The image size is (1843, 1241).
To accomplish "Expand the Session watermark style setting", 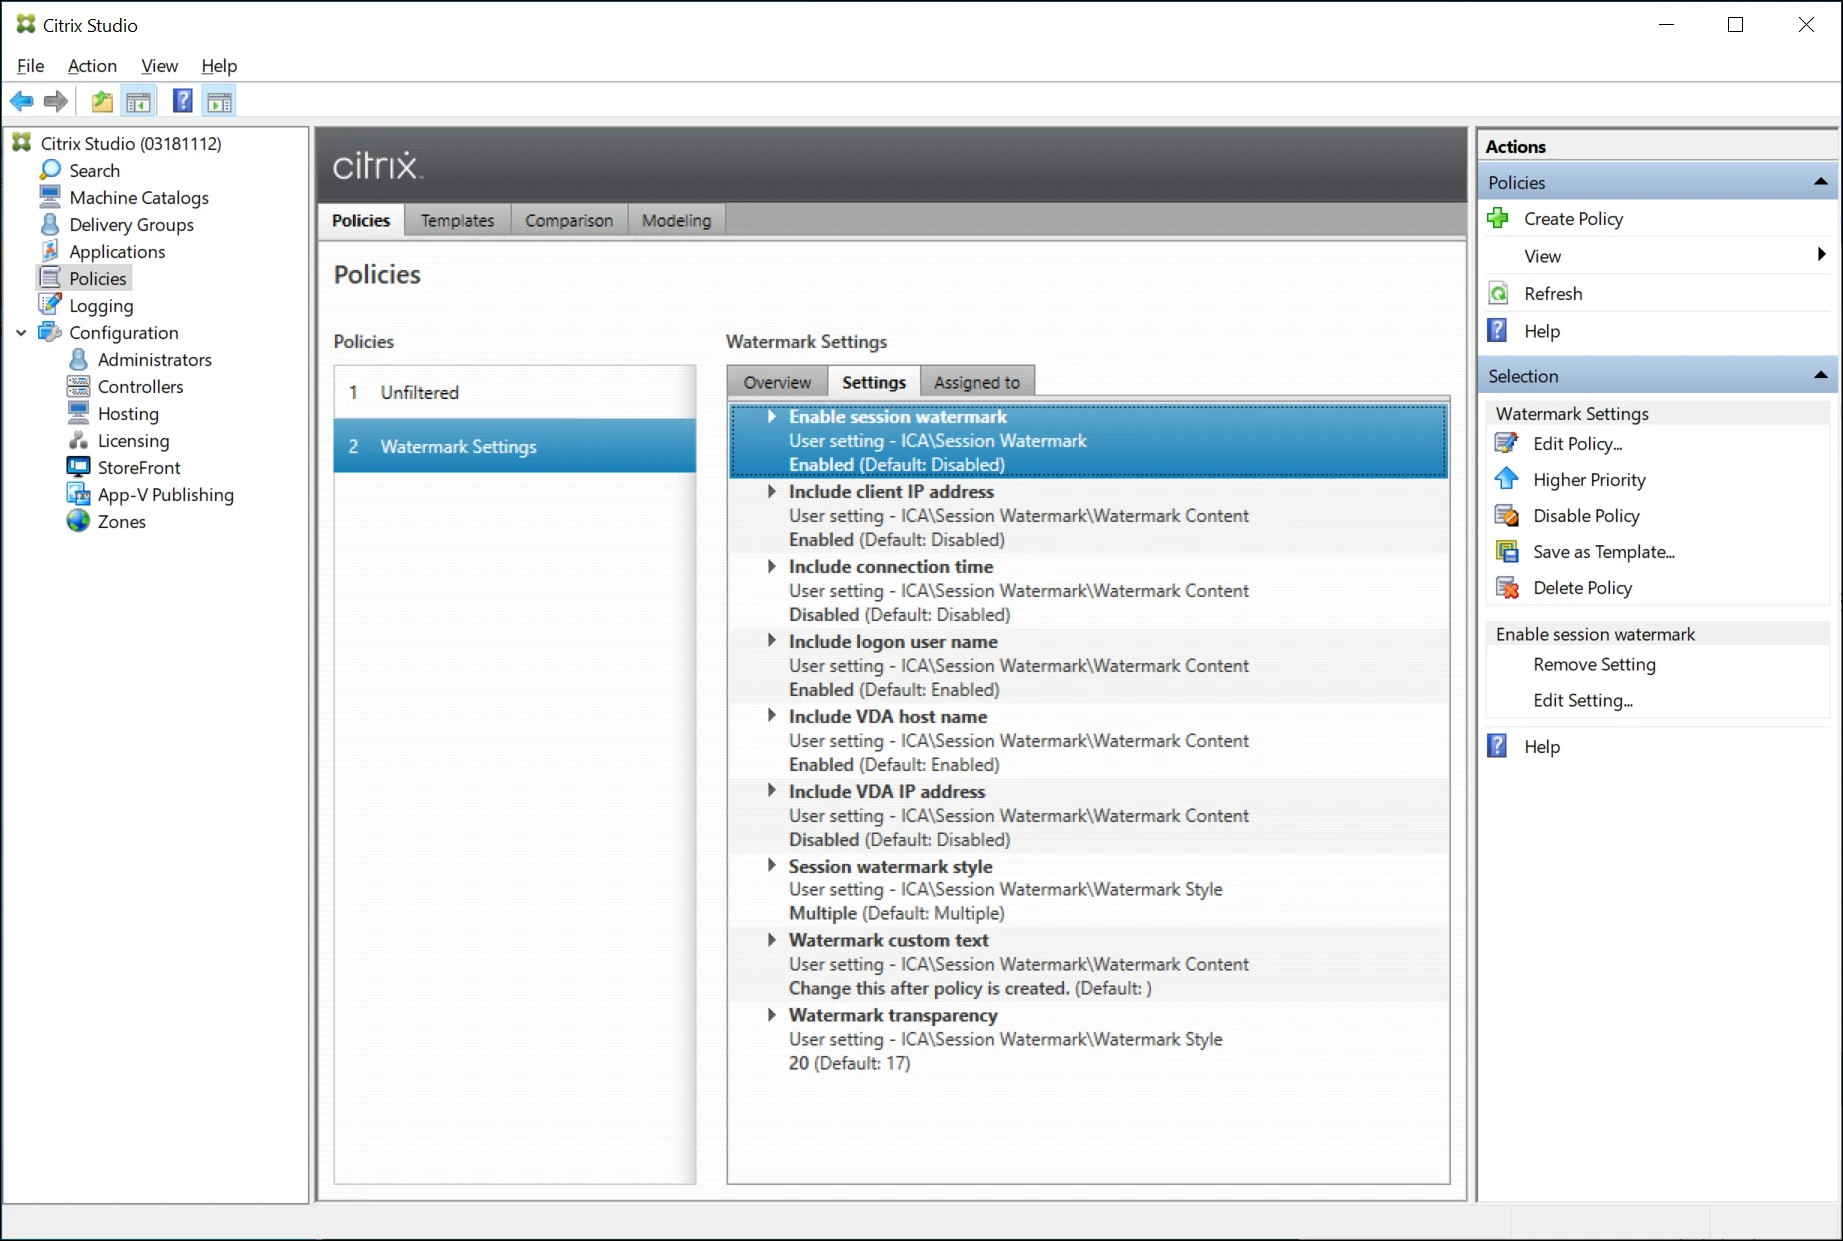I will click(x=771, y=865).
